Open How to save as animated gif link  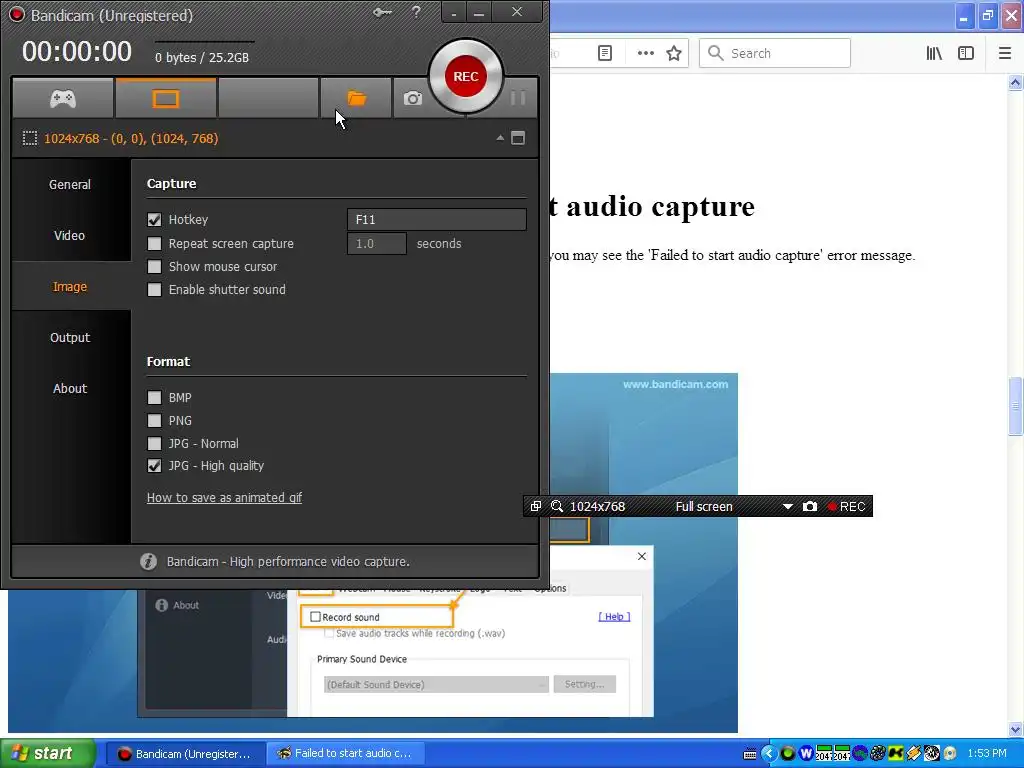point(224,498)
